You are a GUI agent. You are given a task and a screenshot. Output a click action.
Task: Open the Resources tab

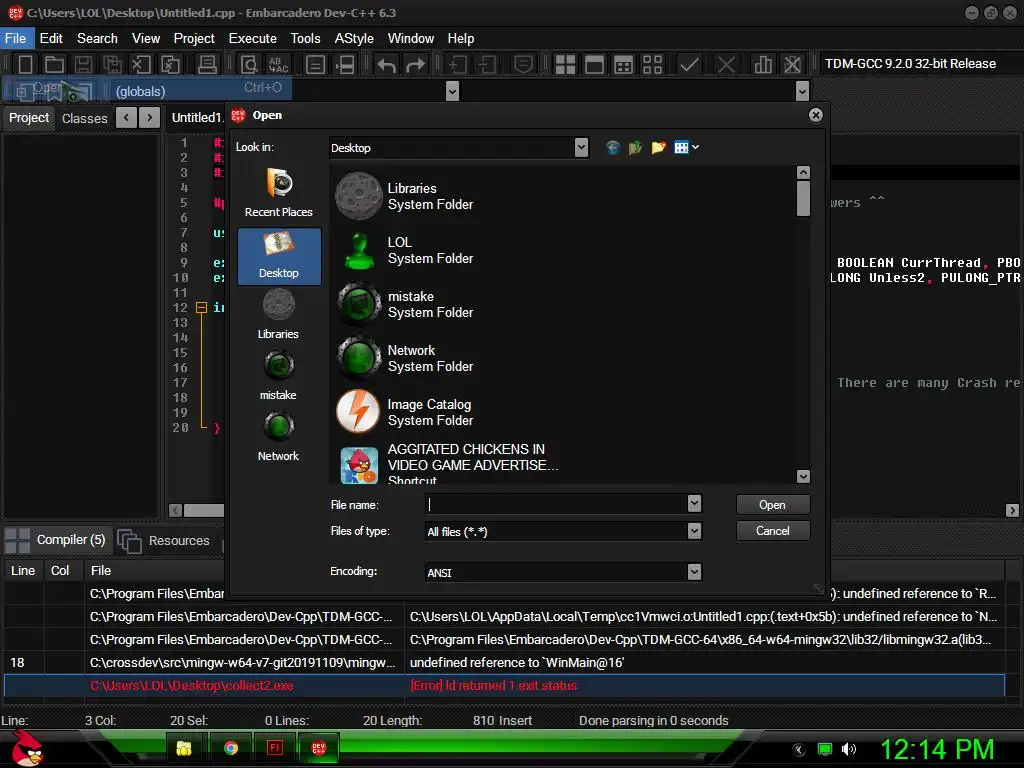coord(165,541)
